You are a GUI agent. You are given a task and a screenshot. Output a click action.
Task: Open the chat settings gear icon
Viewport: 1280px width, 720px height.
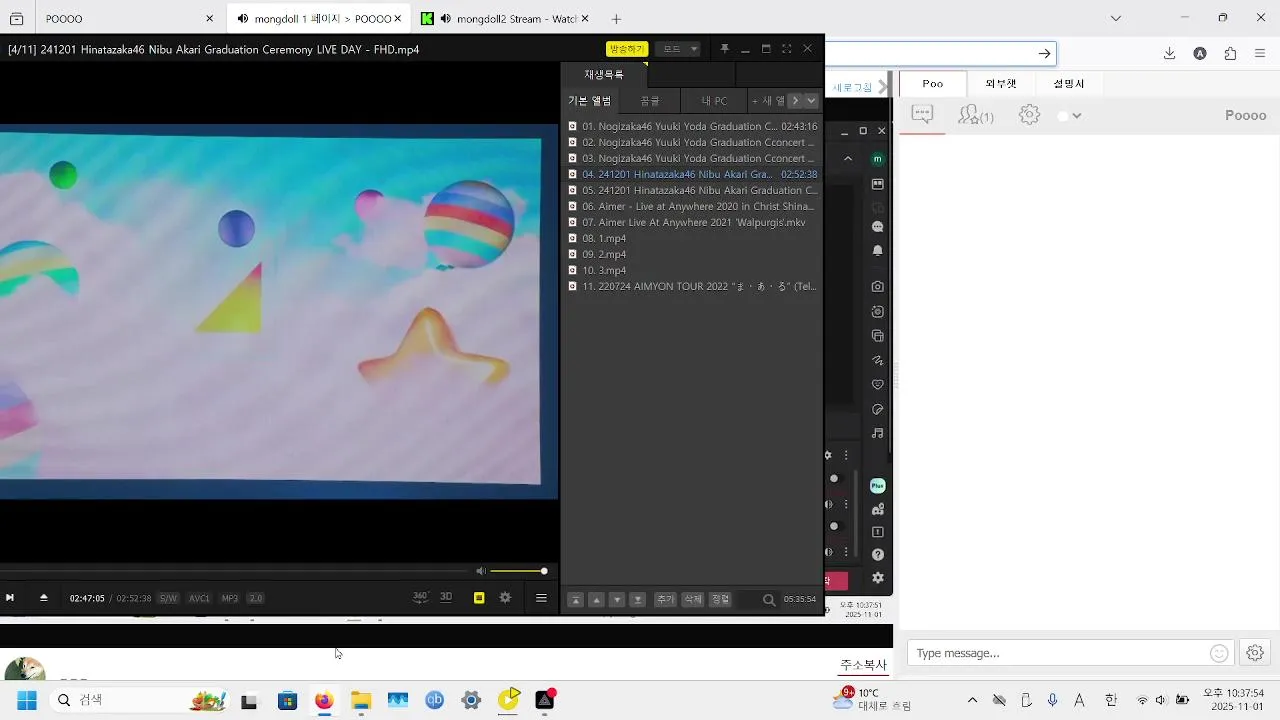1029,115
